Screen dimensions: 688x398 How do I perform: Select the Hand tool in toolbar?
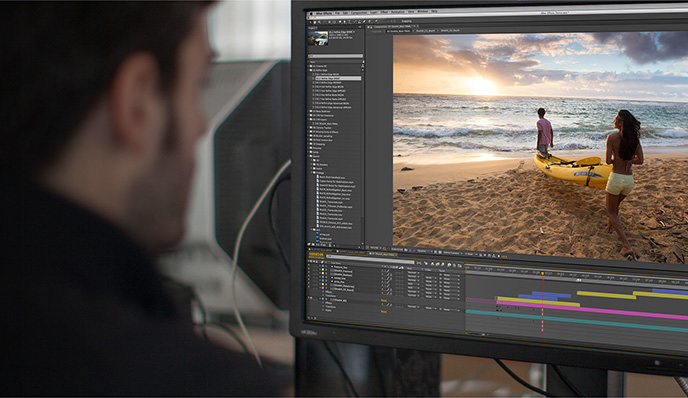tap(315, 22)
